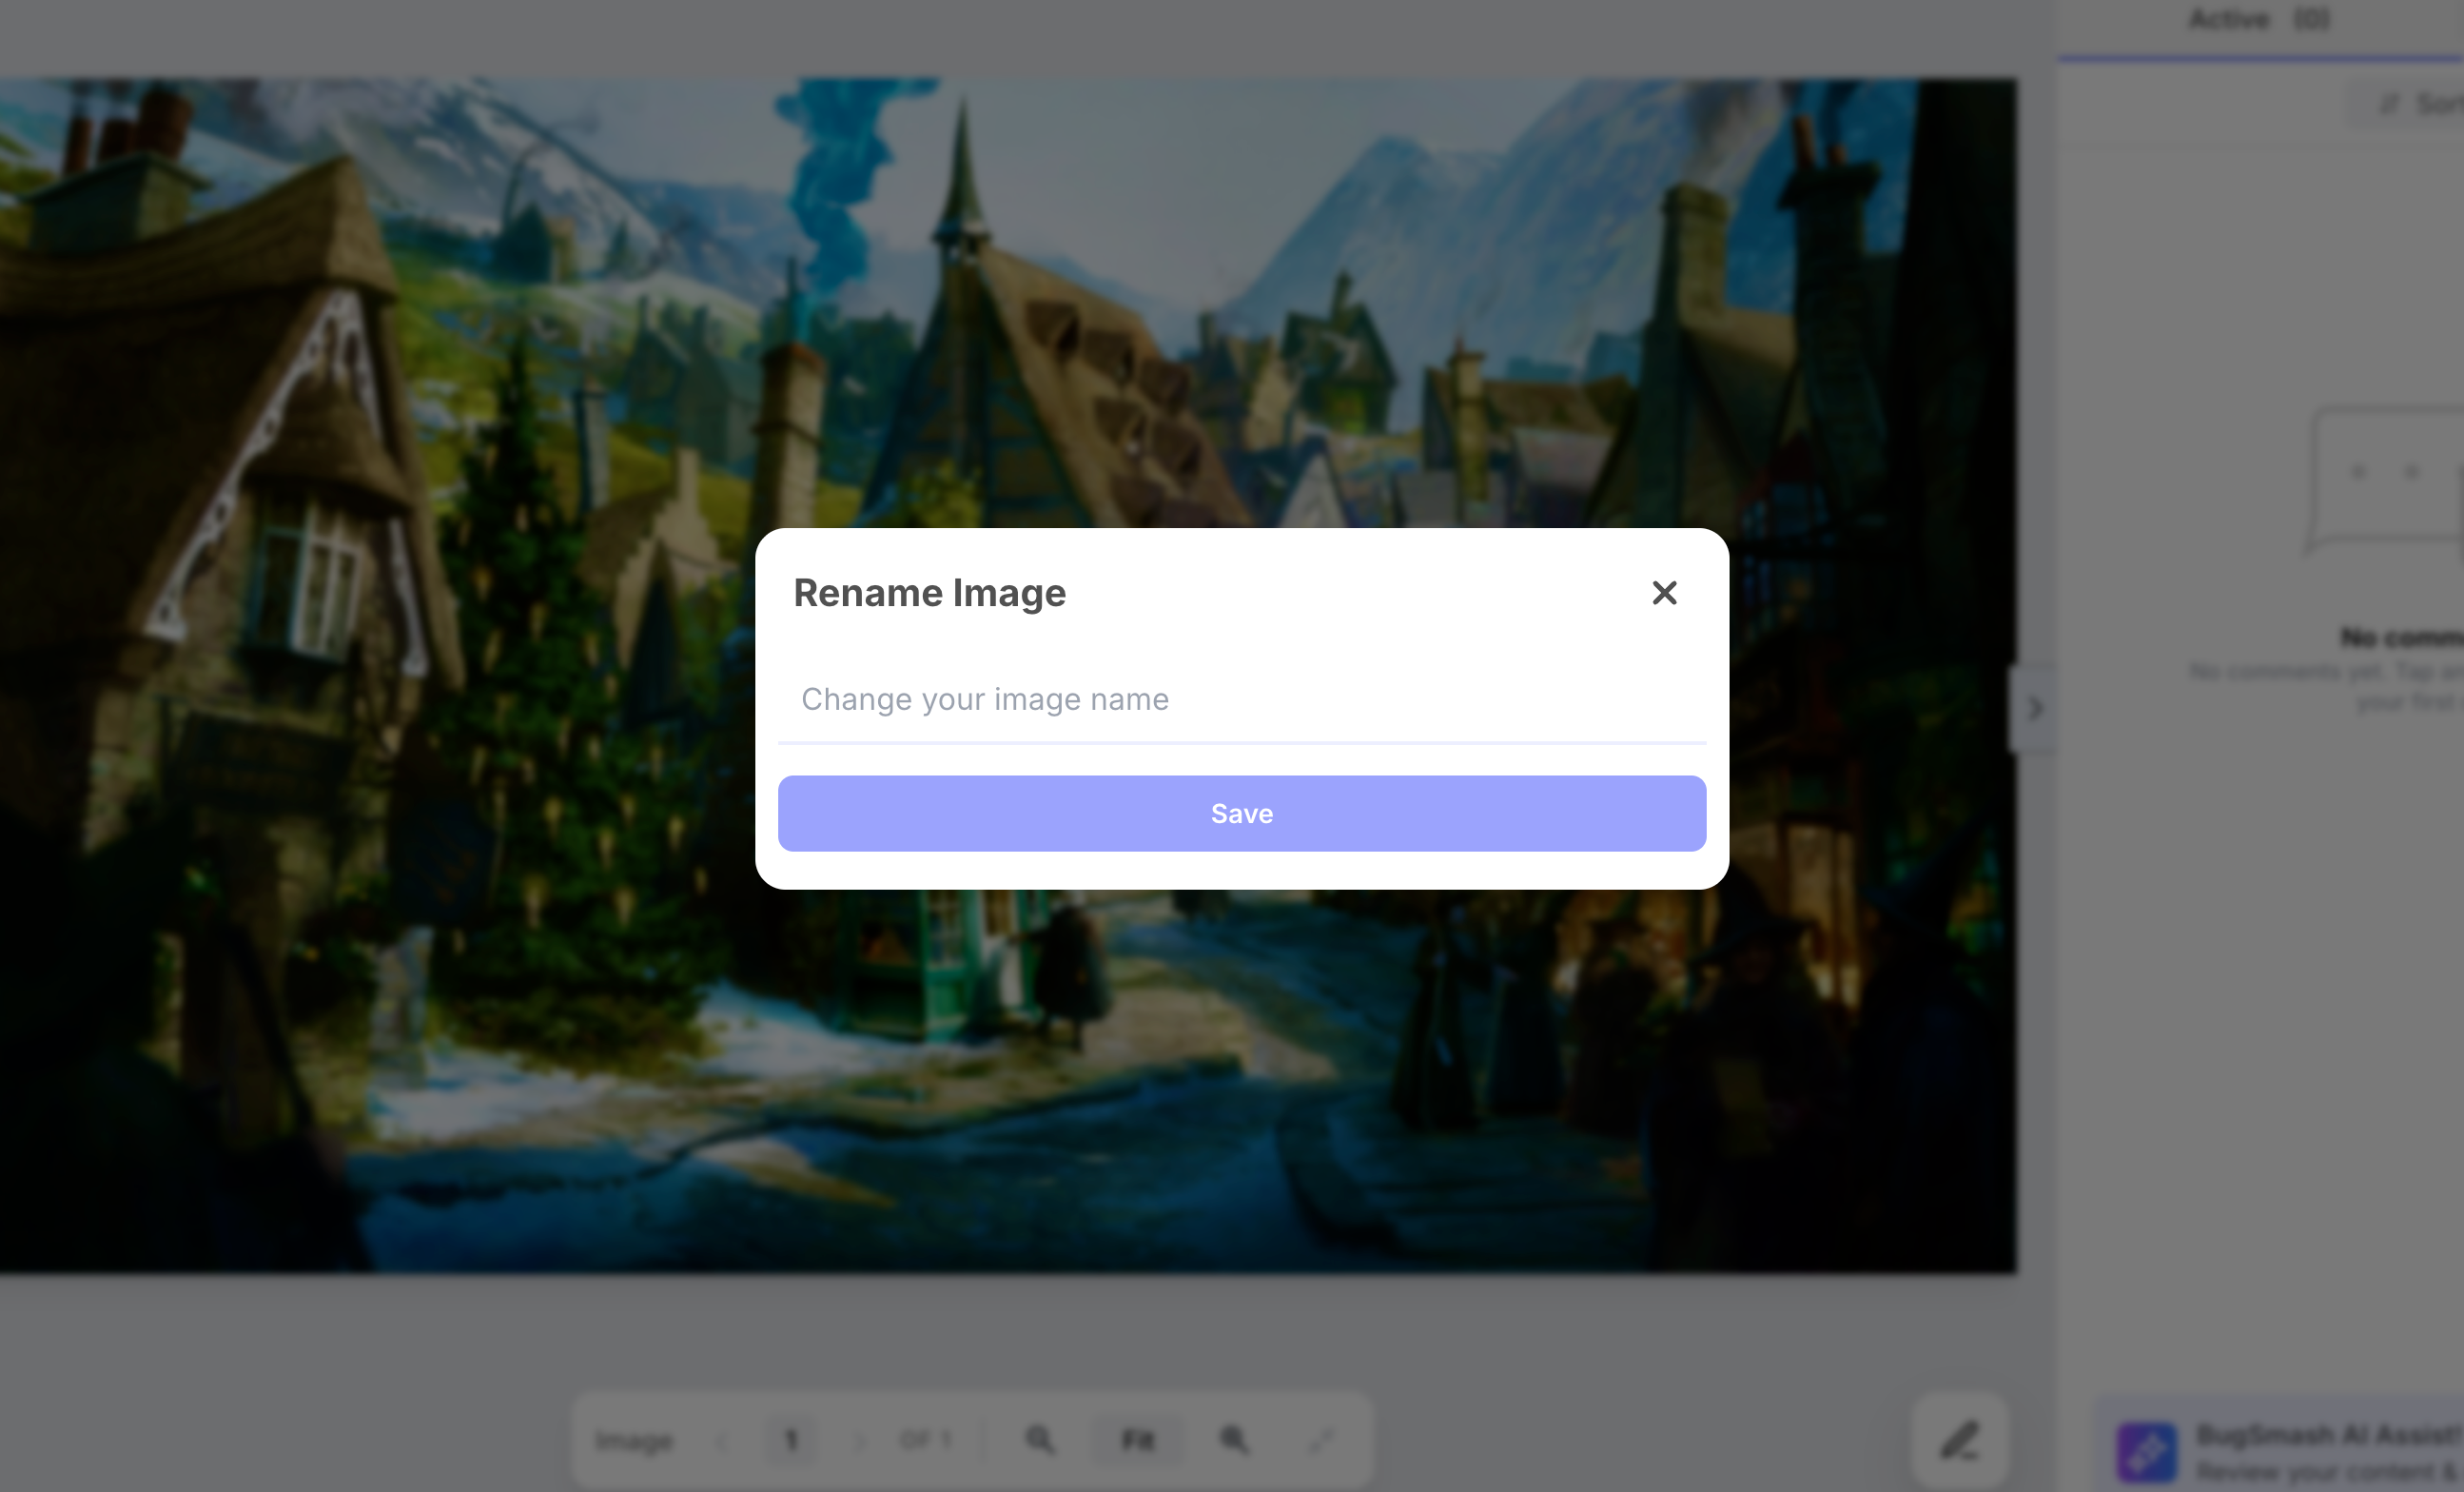2464x1492 pixels.
Task: Click the fullscreen expand arrows icon
Action: point(1322,1440)
